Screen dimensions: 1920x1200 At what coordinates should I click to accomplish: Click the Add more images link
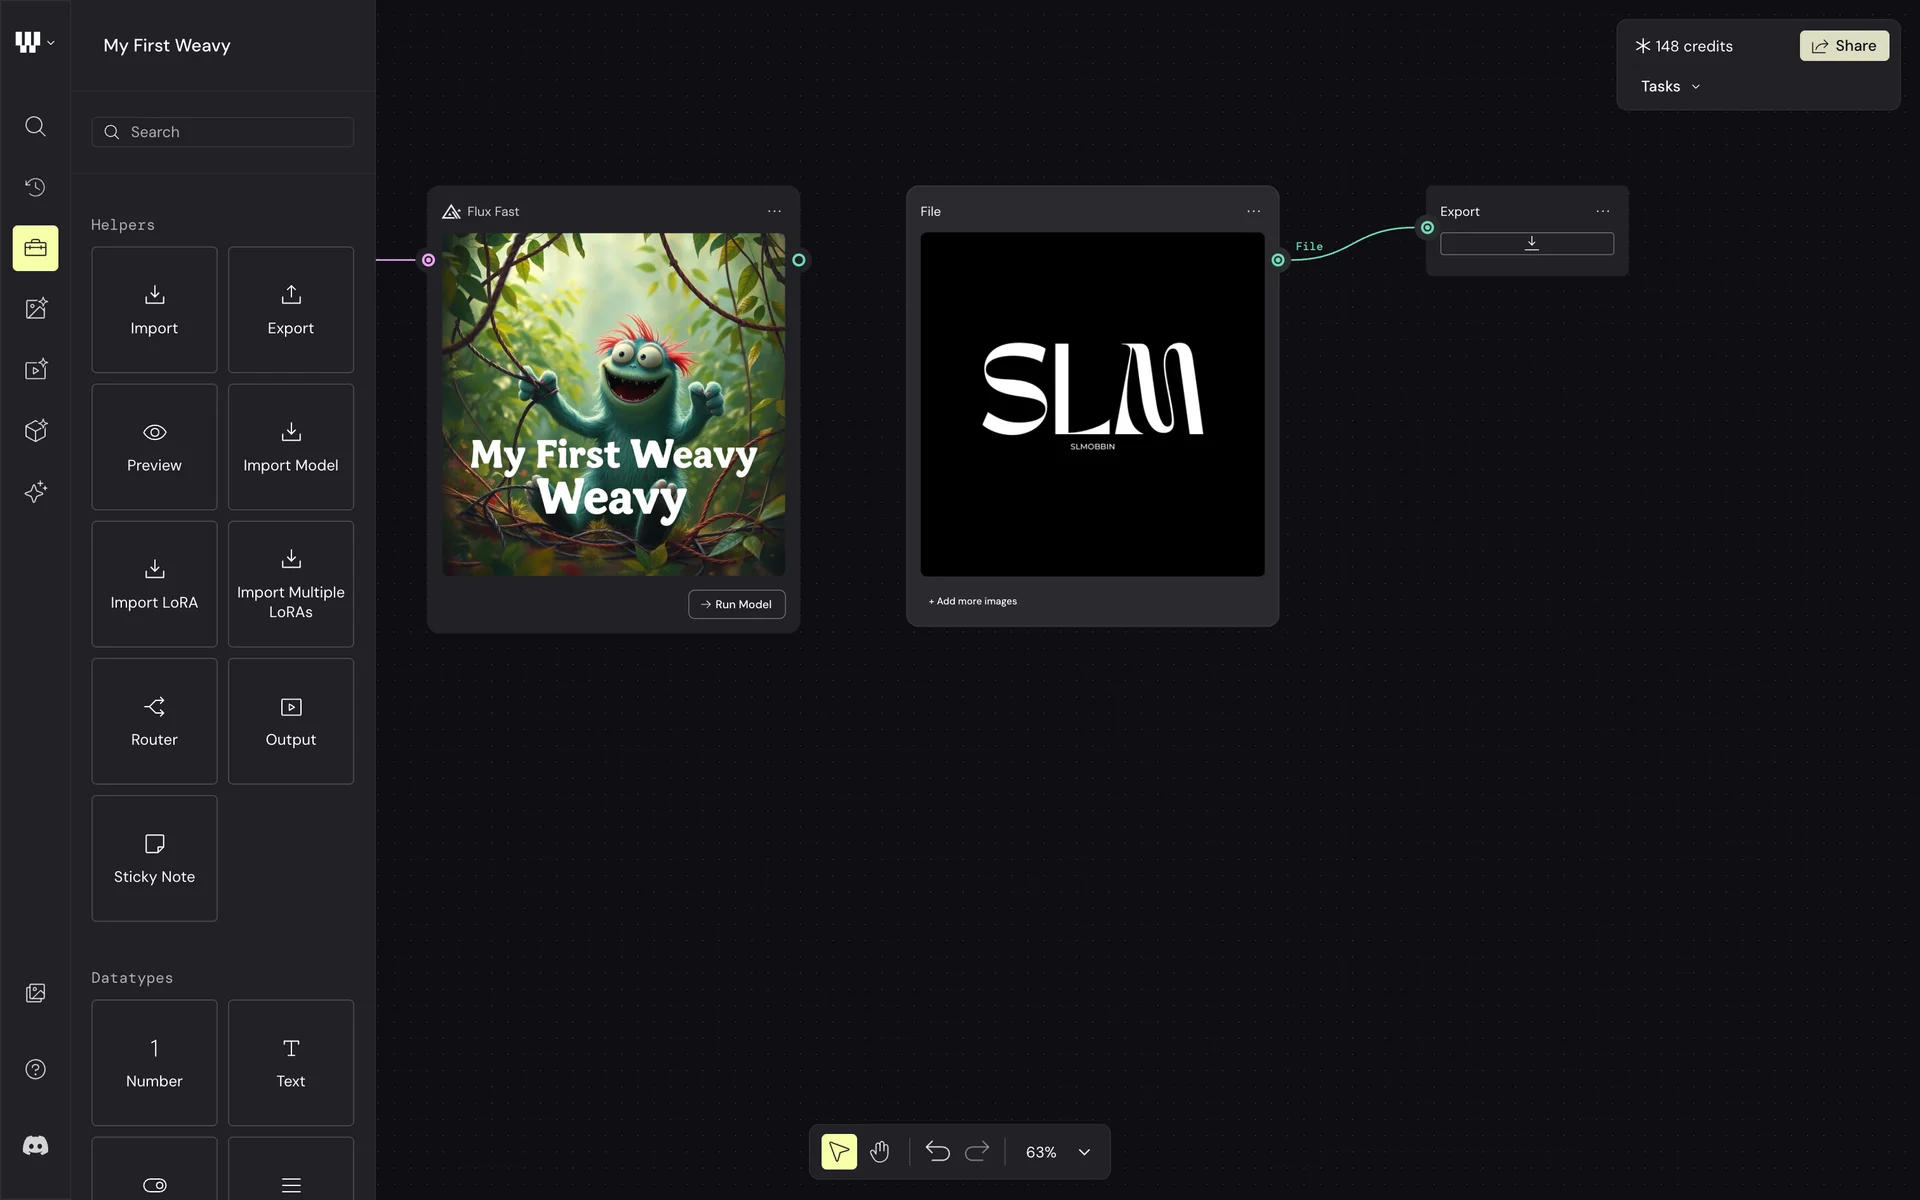coord(973,601)
